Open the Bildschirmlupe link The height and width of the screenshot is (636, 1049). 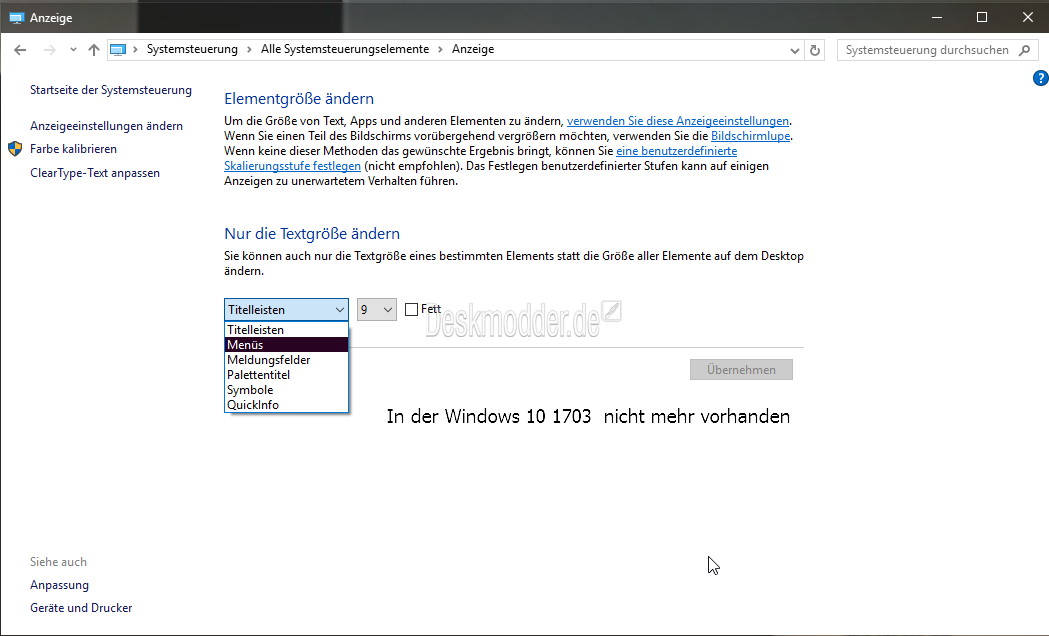[x=750, y=136]
